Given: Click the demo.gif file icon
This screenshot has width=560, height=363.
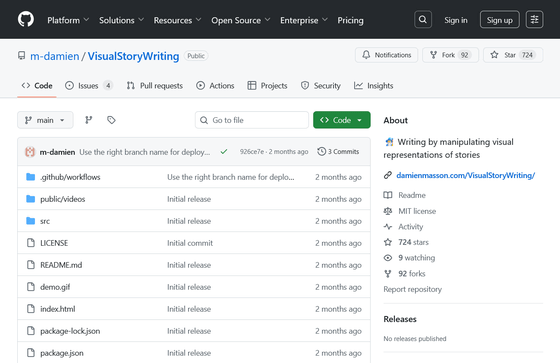Looking at the screenshot, I should pos(31,287).
